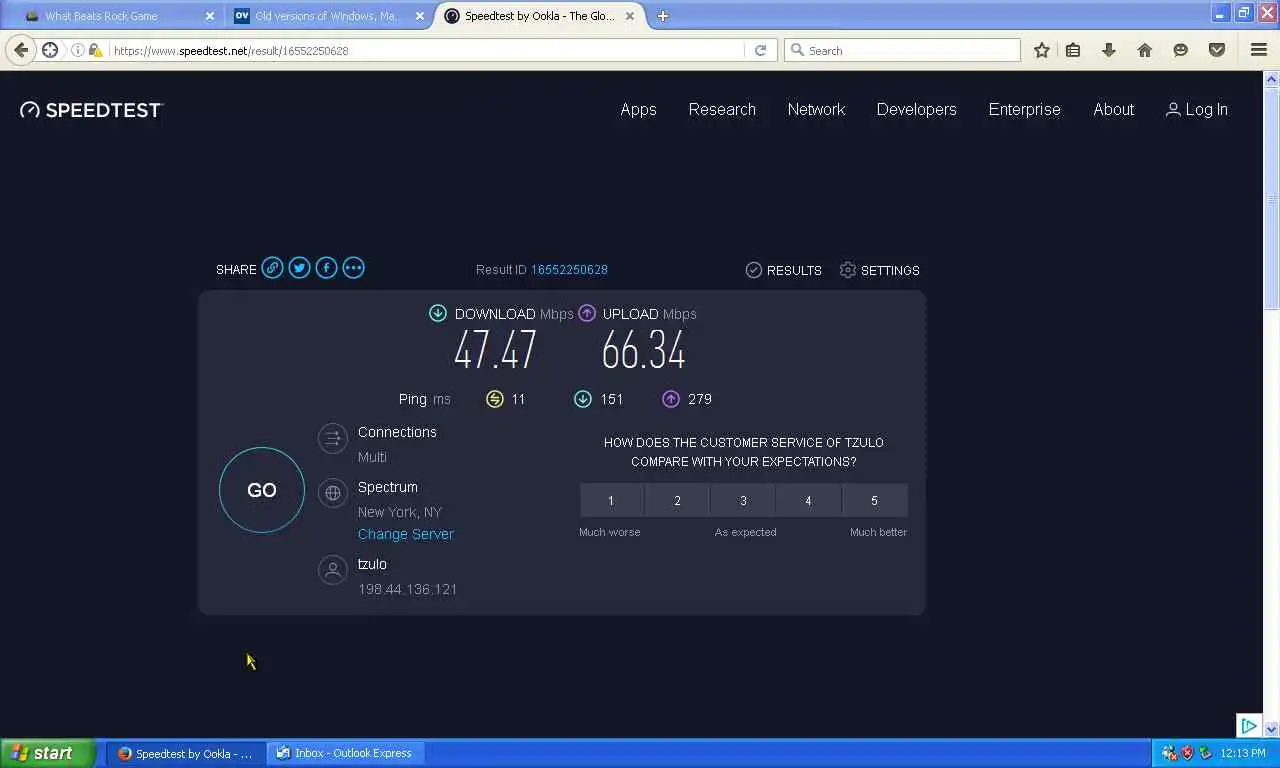
Task: Click the AdChoices icon at bottom right
Action: click(x=1248, y=726)
